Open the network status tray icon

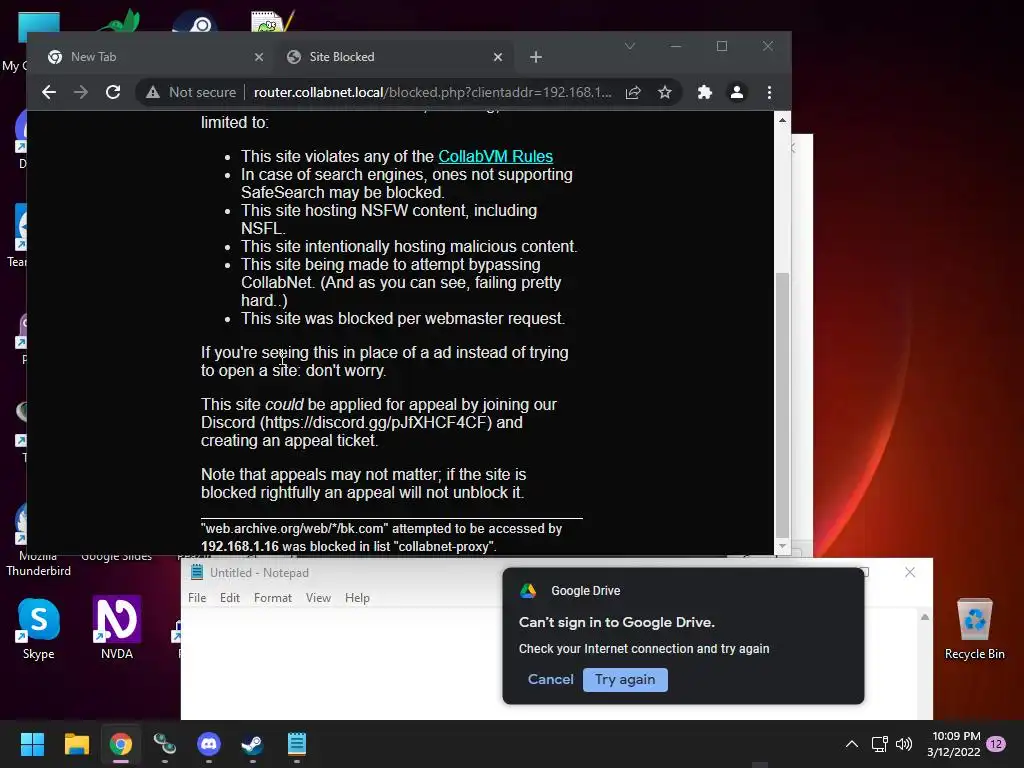pyautogui.click(x=880, y=744)
